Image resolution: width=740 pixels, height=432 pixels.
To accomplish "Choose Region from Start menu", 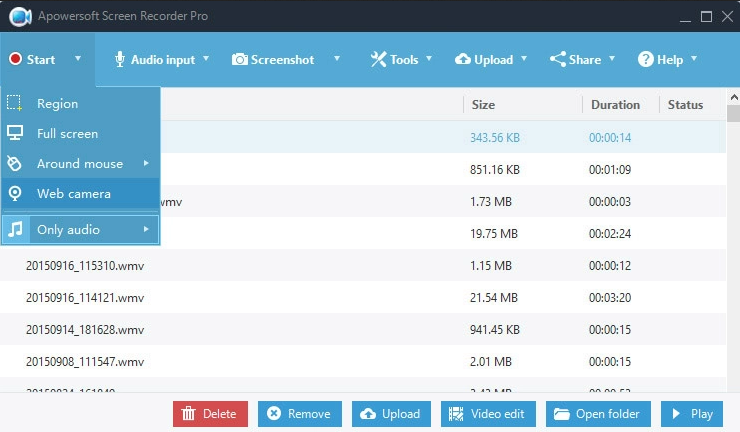I will point(81,103).
